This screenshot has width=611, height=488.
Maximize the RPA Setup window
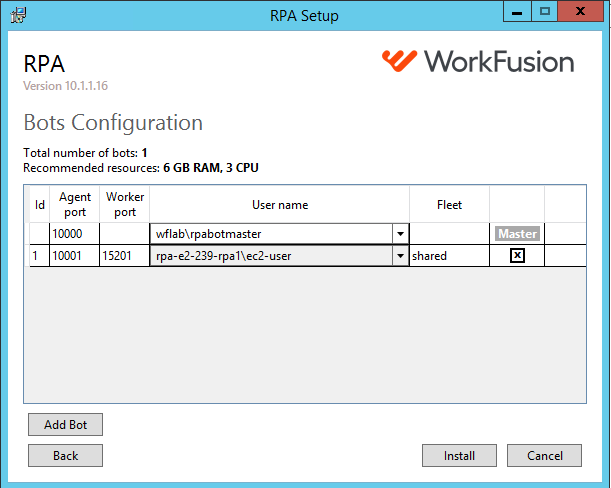(x=545, y=12)
